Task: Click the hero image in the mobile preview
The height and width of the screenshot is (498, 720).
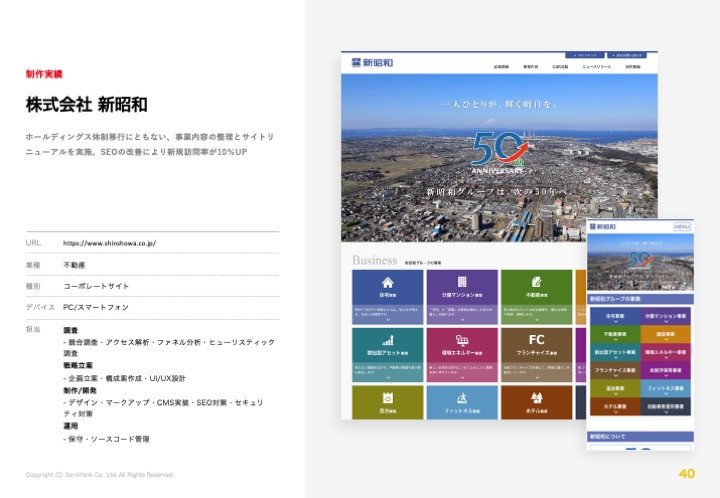Action: [641, 262]
